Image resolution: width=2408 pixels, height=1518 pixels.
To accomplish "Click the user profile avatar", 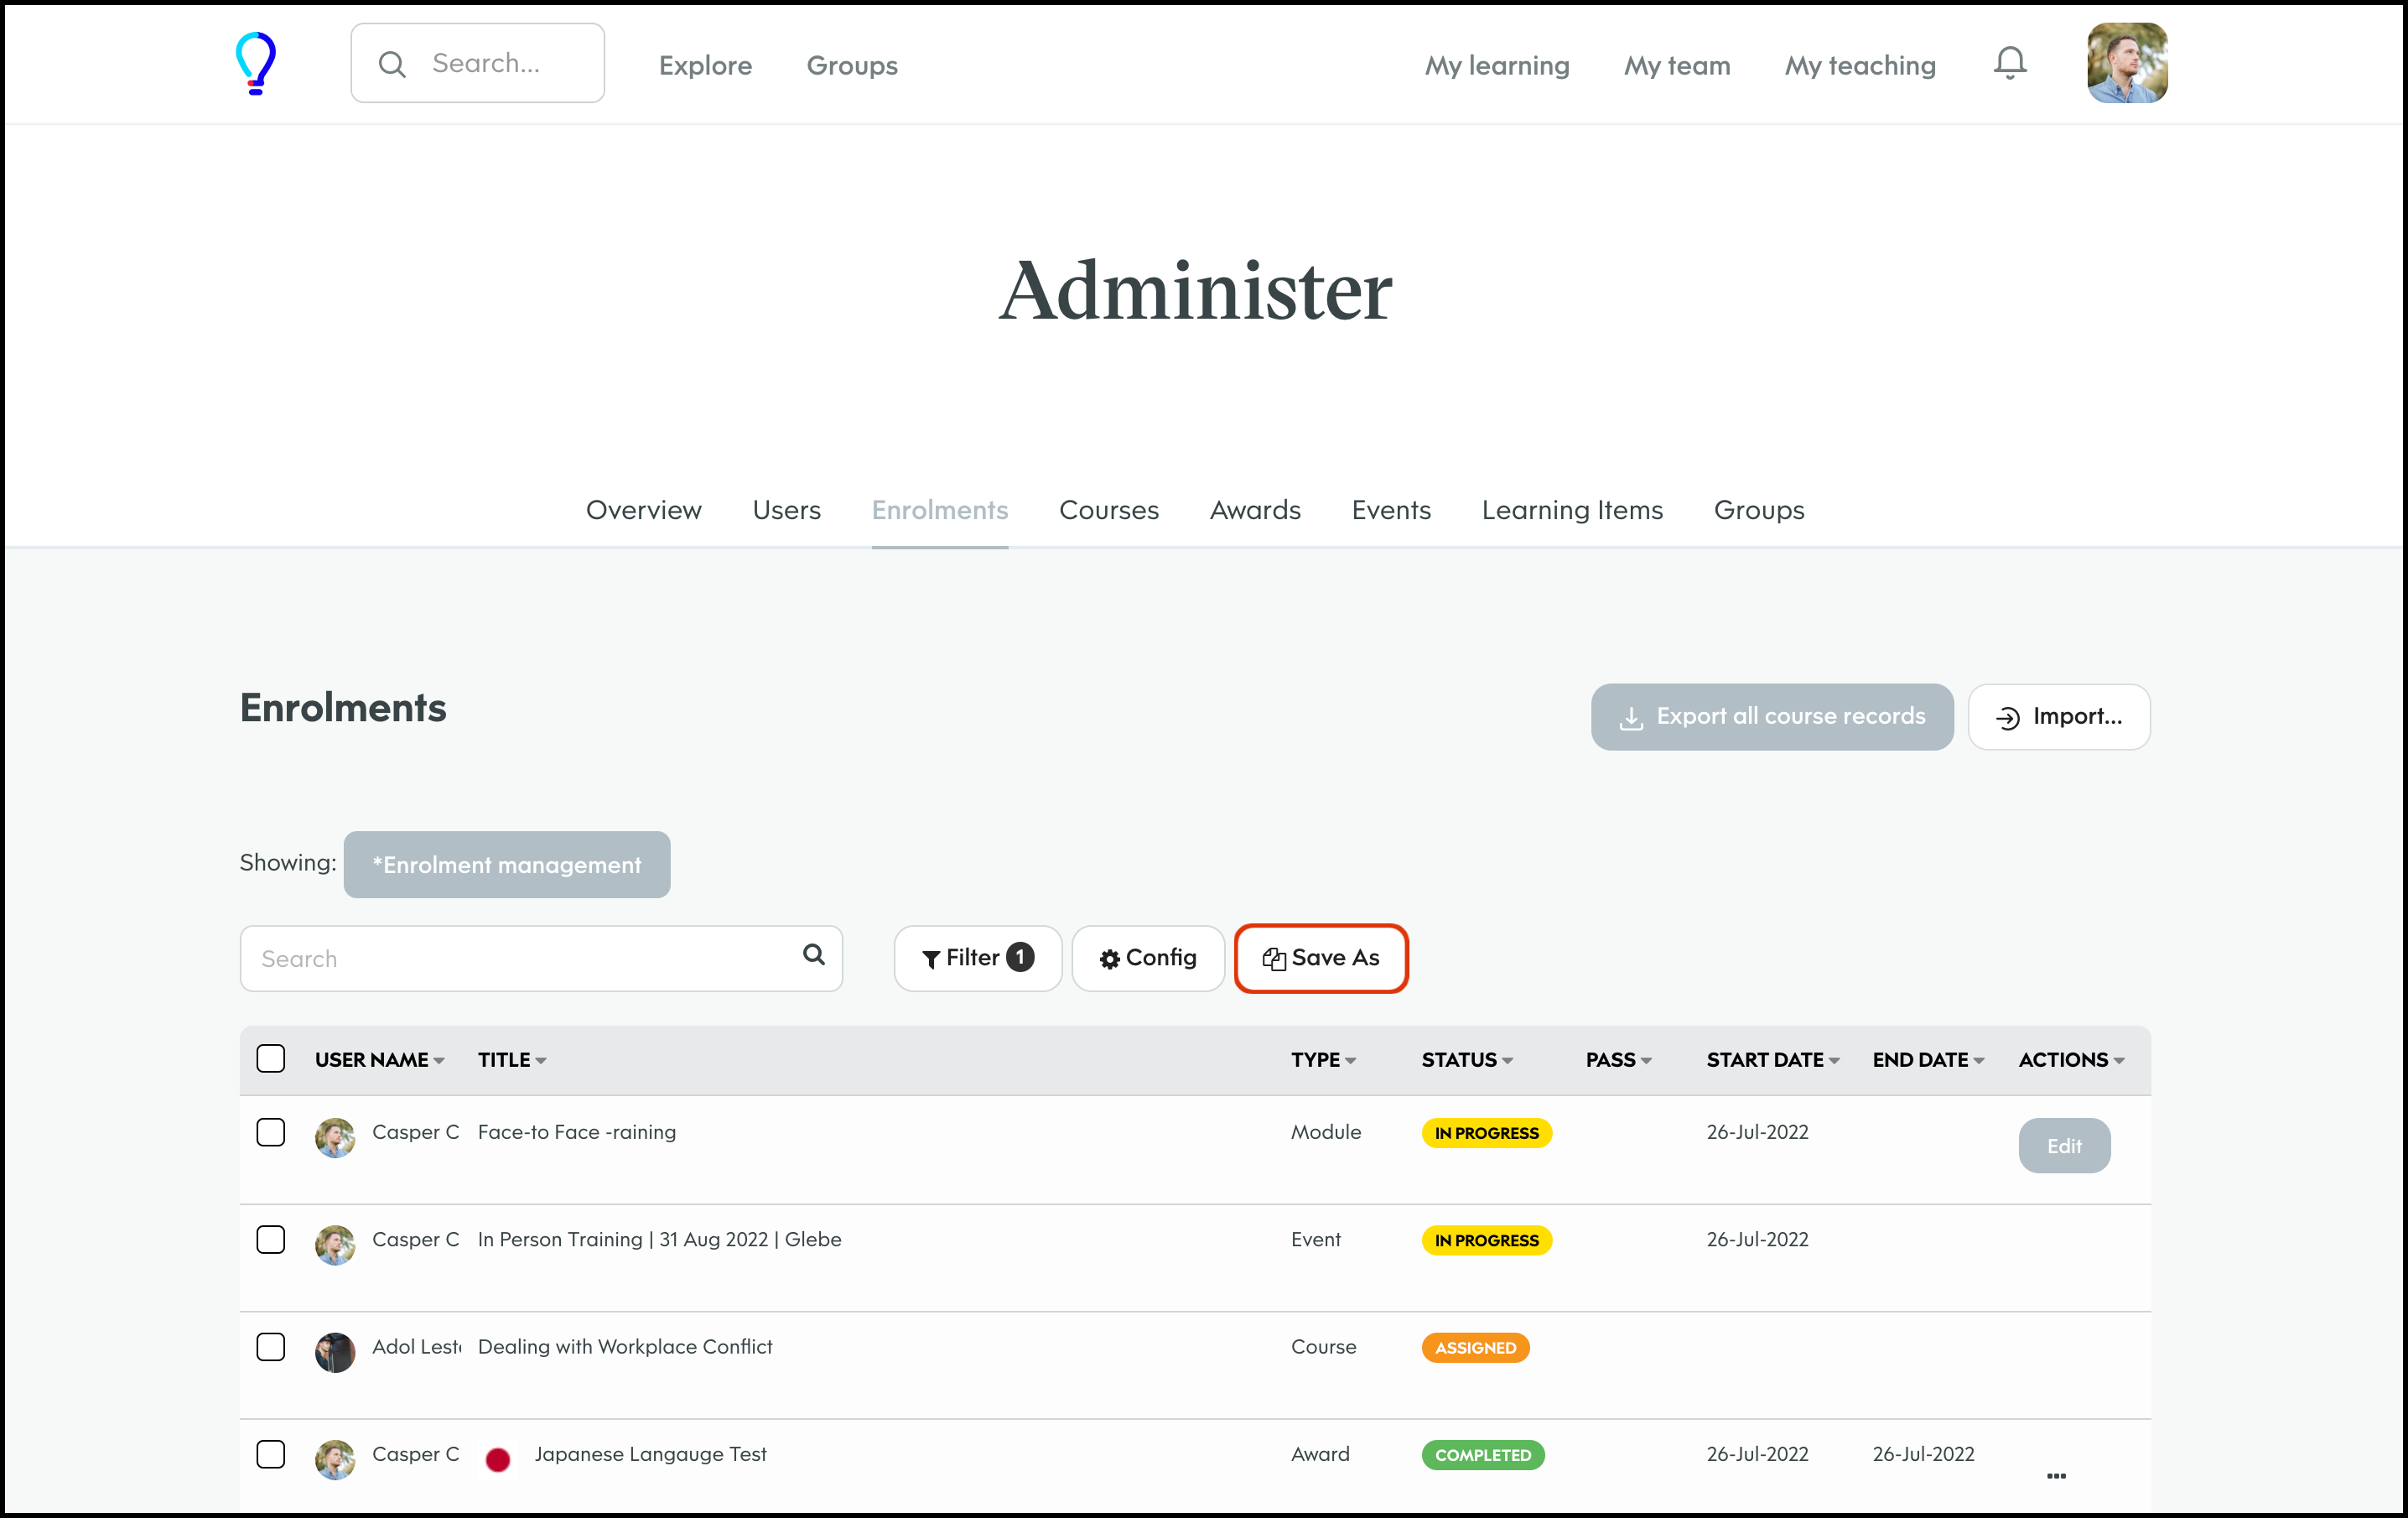I will coord(2126,63).
